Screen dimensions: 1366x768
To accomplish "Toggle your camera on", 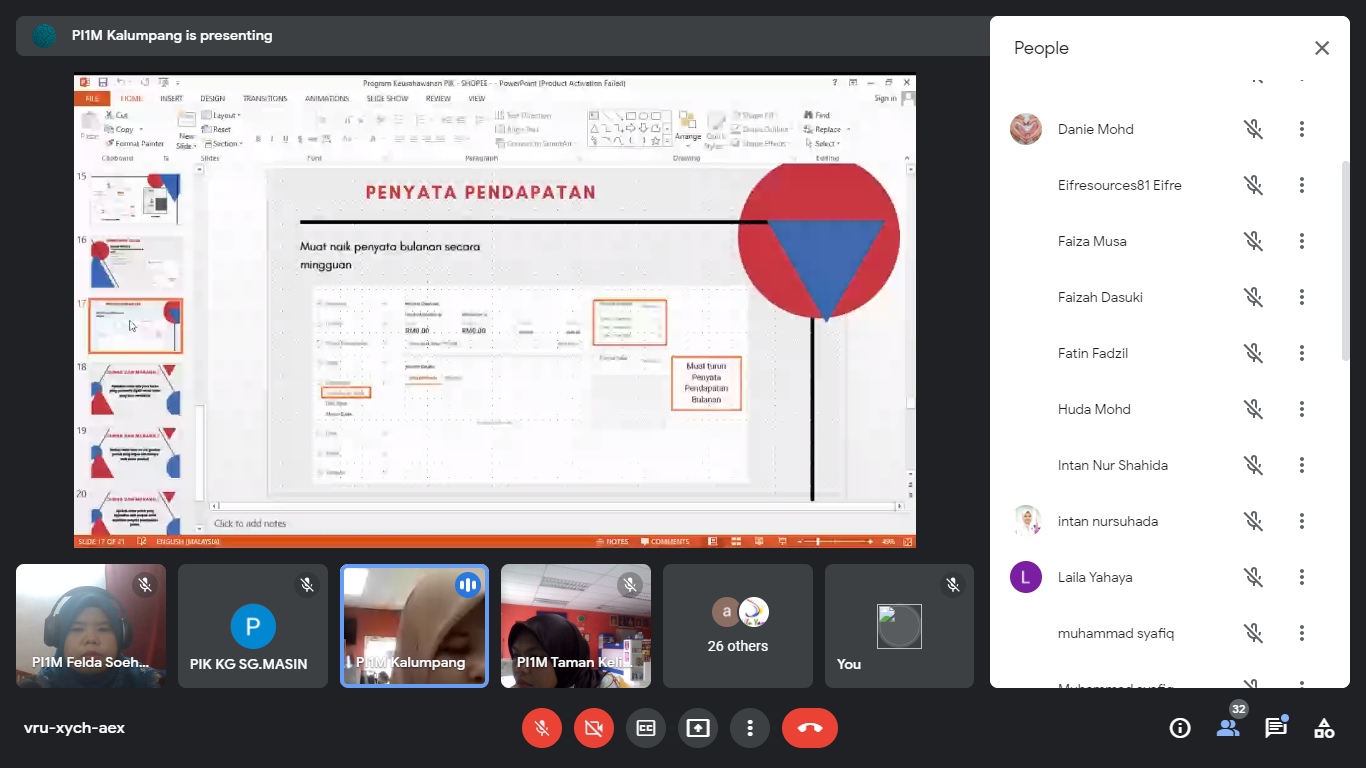I will (594, 728).
